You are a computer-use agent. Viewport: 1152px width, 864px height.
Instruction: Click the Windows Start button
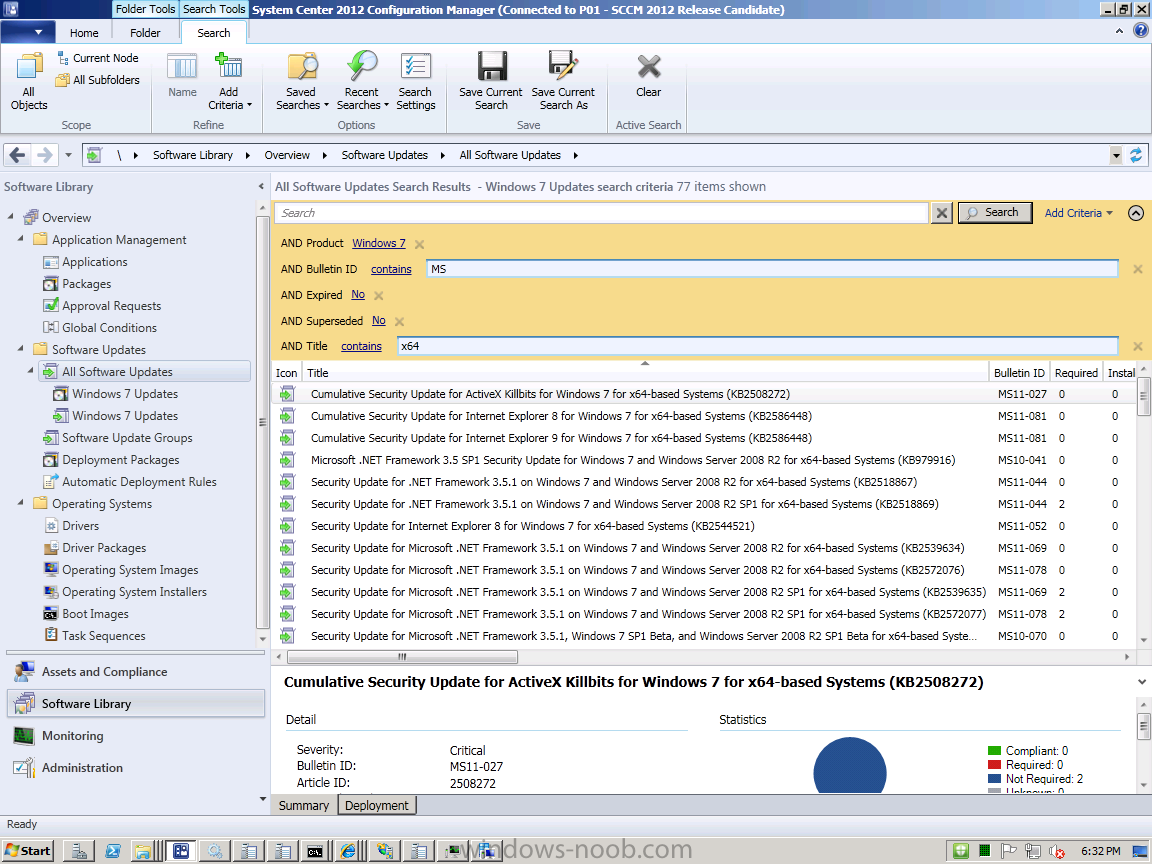tap(28, 851)
